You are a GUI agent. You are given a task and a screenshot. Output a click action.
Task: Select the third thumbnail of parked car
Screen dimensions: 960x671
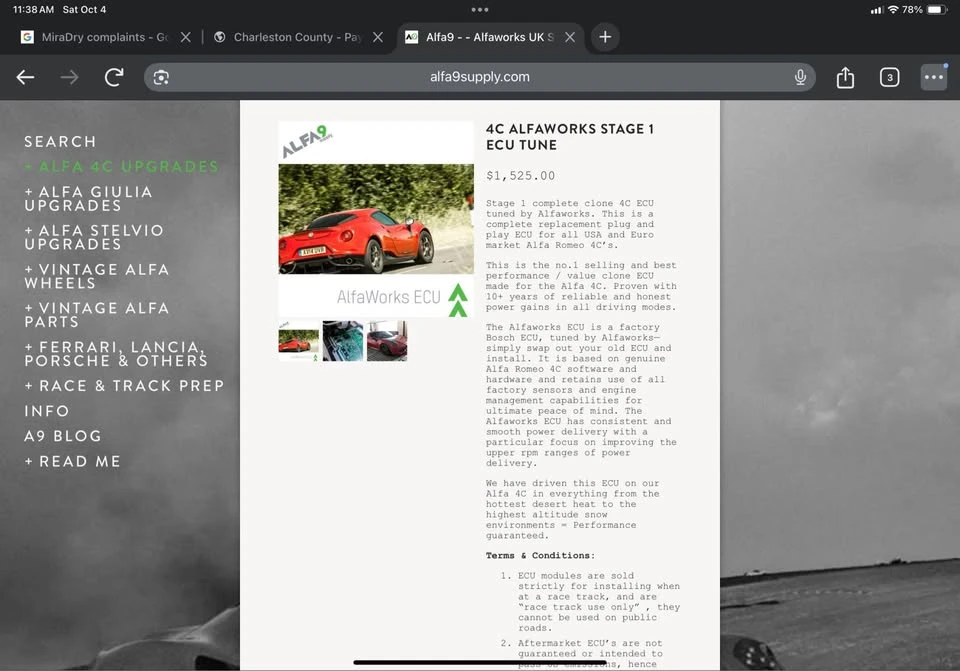tap(387, 341)
